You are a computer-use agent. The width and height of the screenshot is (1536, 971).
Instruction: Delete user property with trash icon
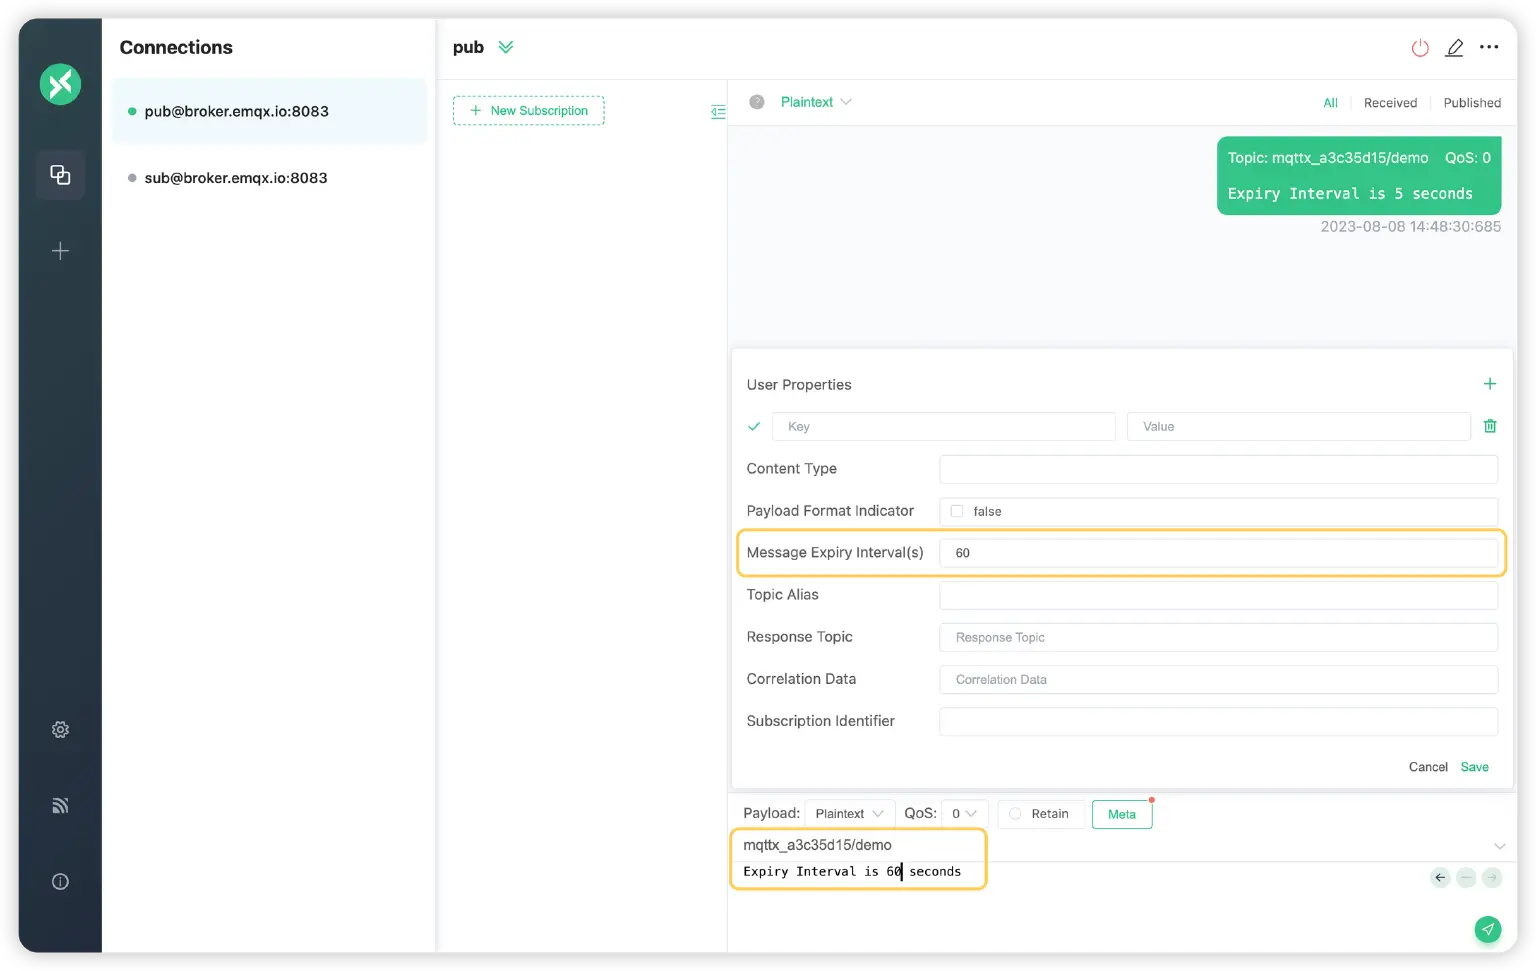(x=1489, y=426)
